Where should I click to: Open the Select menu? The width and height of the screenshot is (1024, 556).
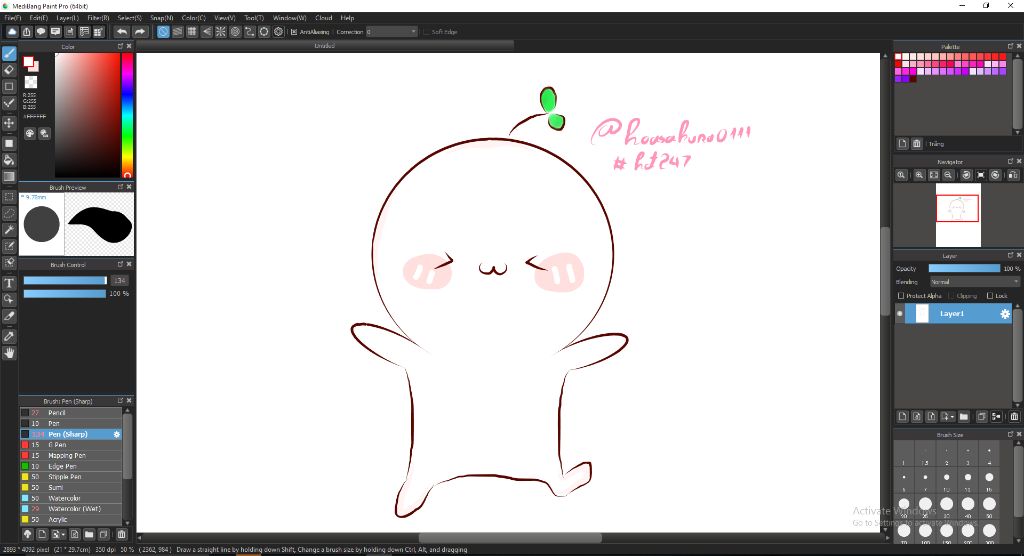(129, 18)
